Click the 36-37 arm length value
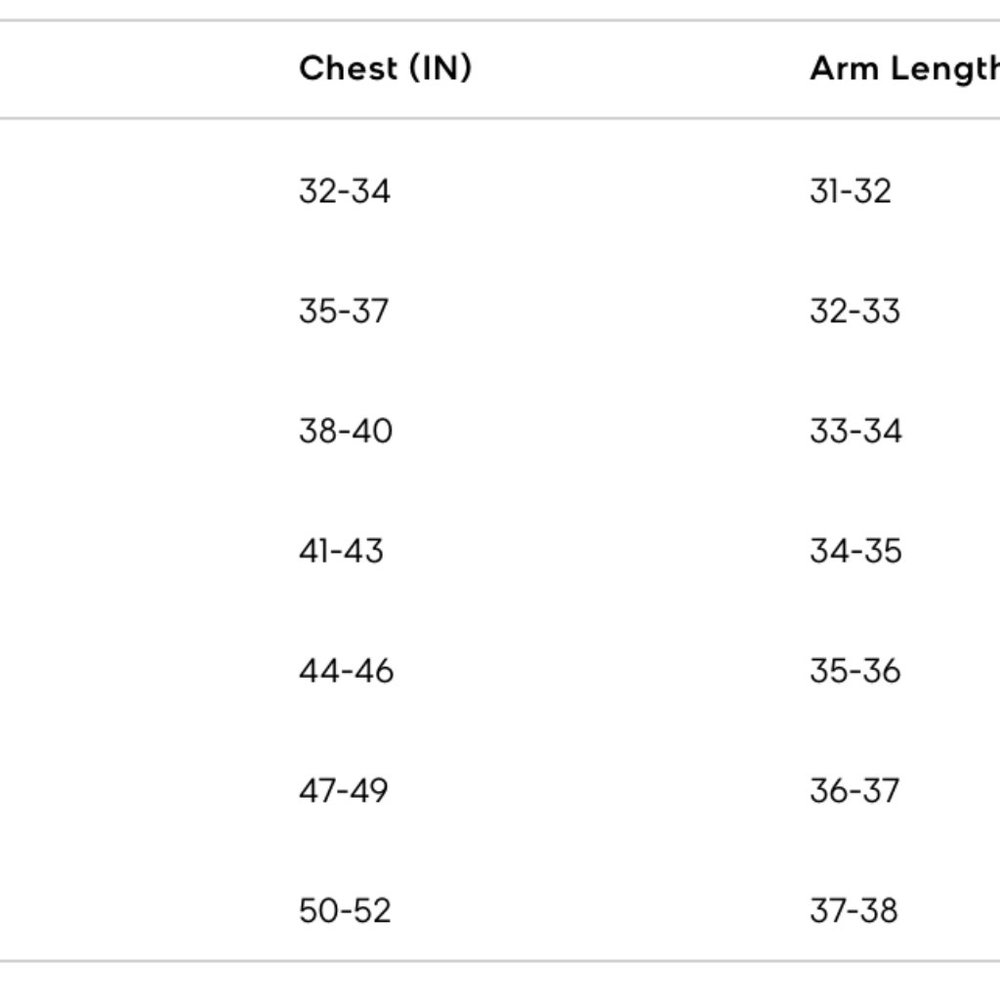Viewport: 1000px width, 1000px height. click(855, 791)
